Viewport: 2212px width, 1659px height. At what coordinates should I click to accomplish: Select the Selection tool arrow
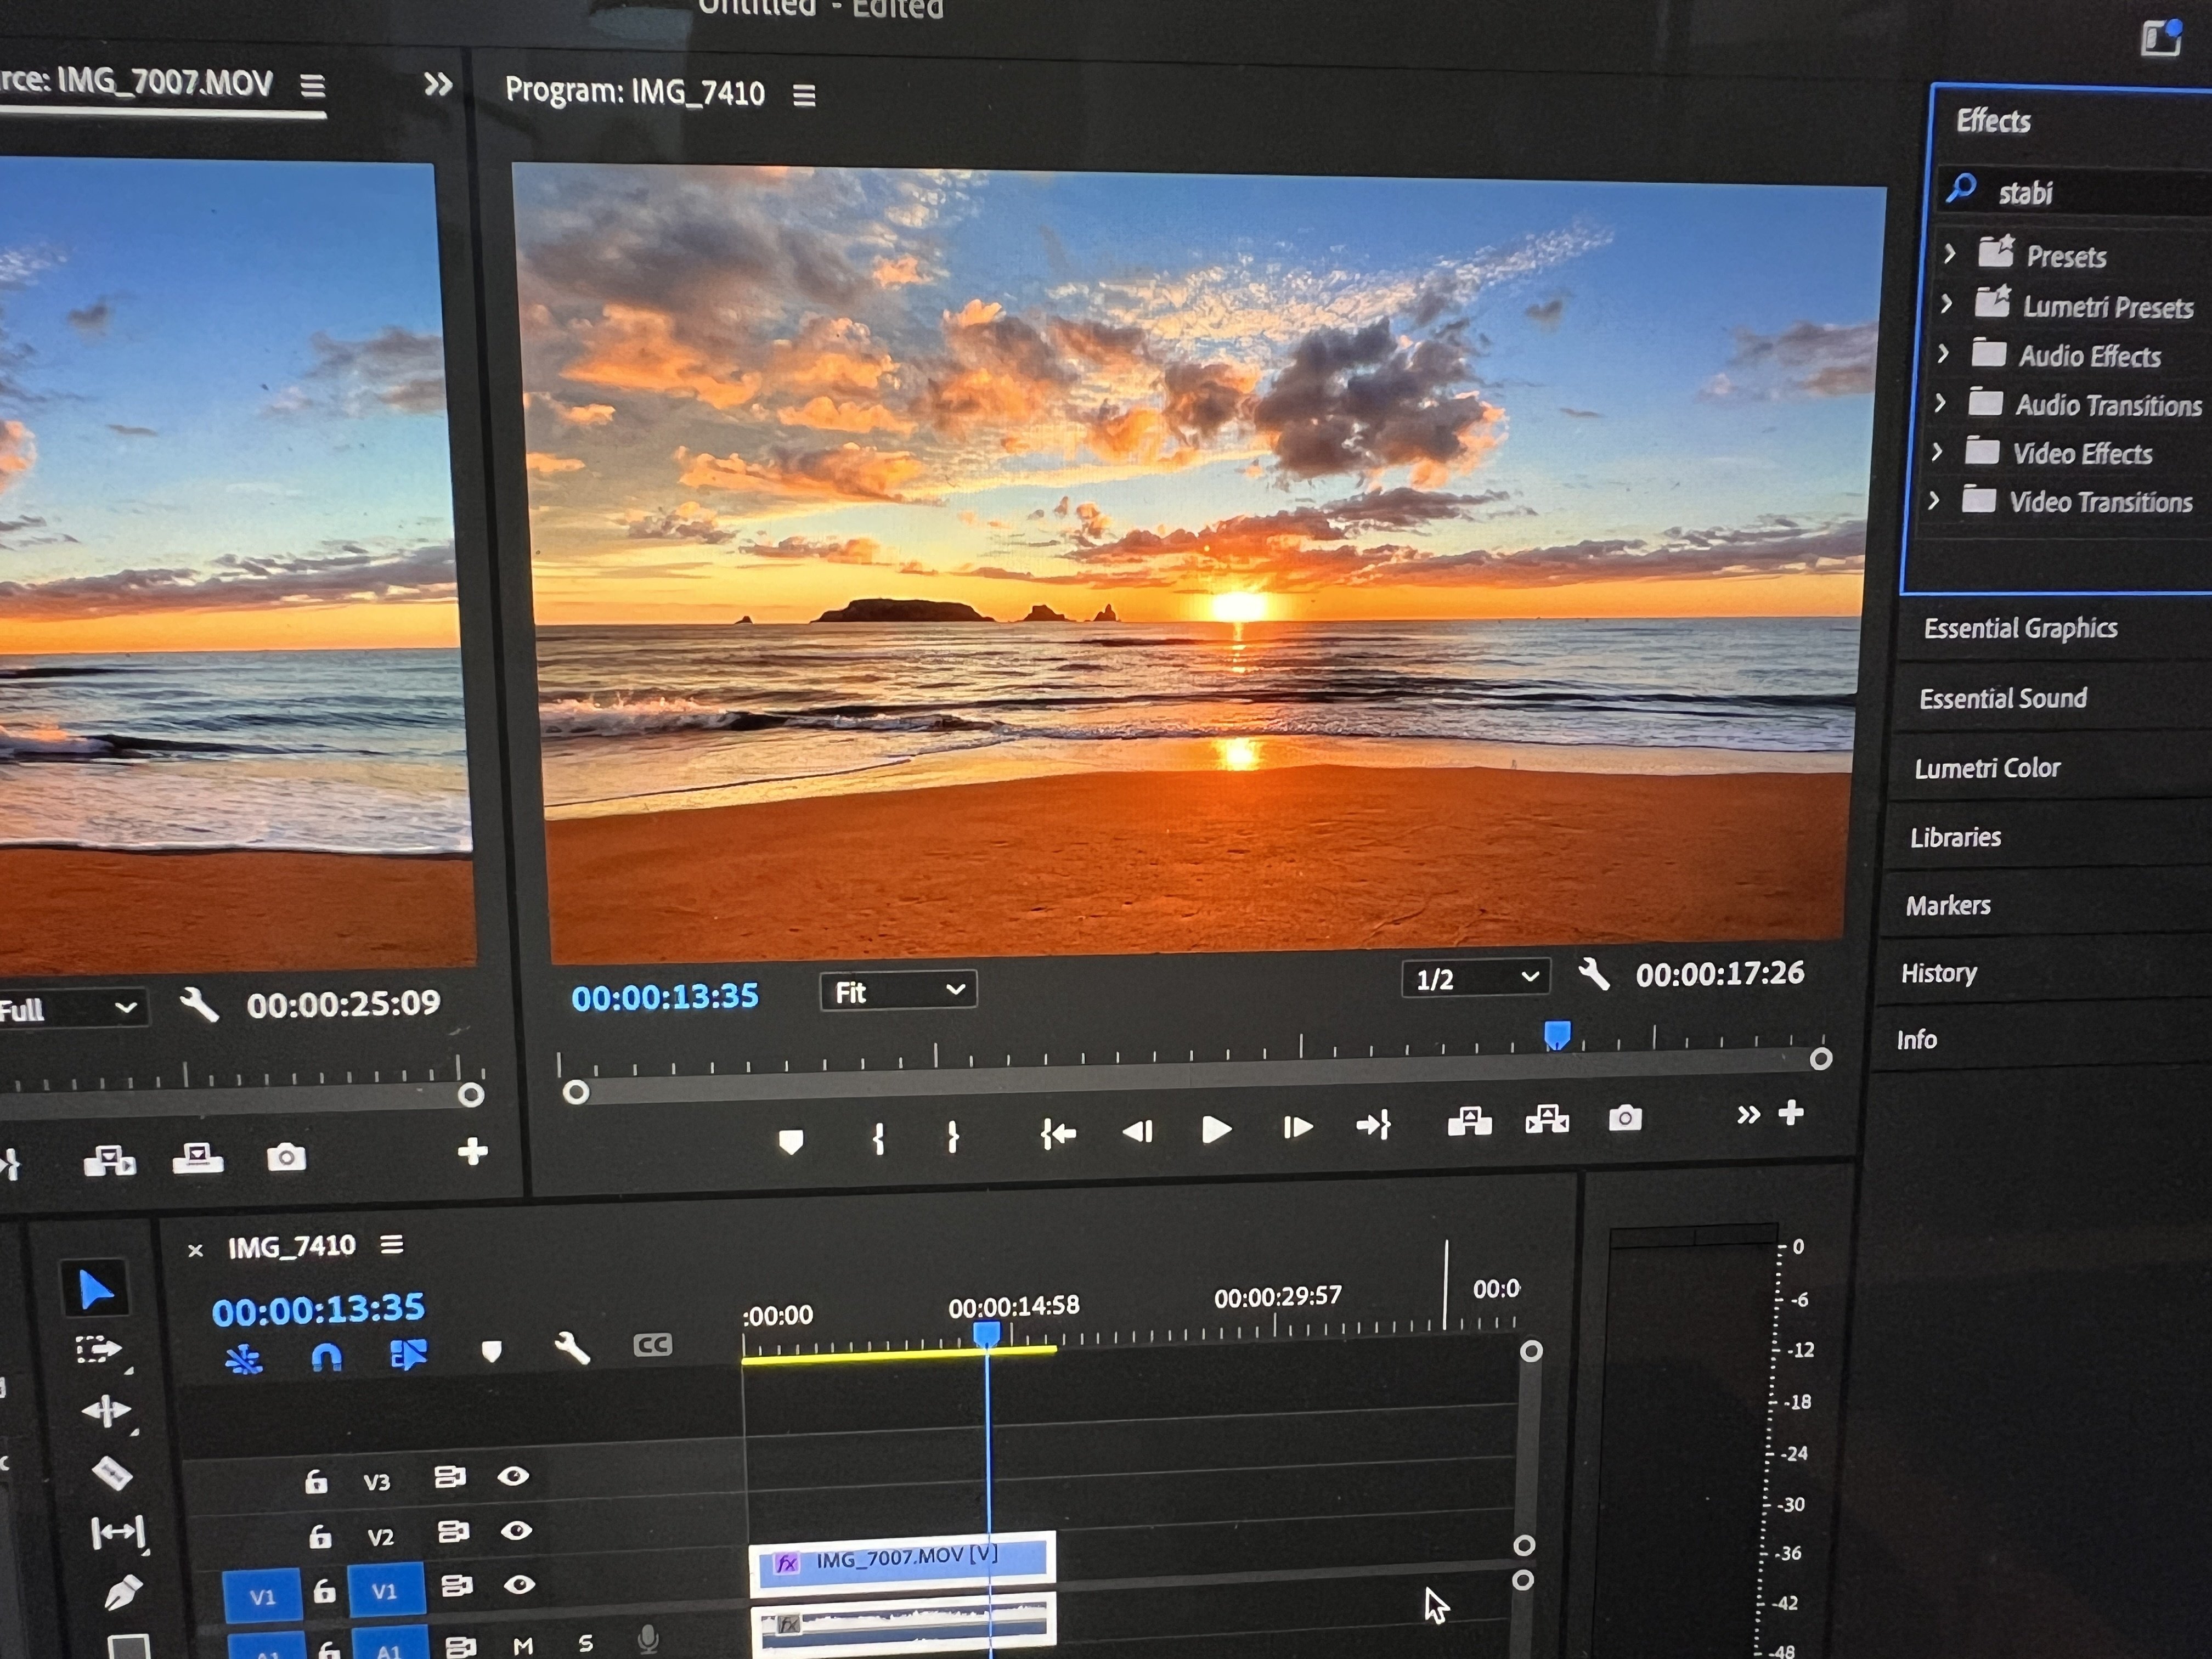pos(95,1289)
